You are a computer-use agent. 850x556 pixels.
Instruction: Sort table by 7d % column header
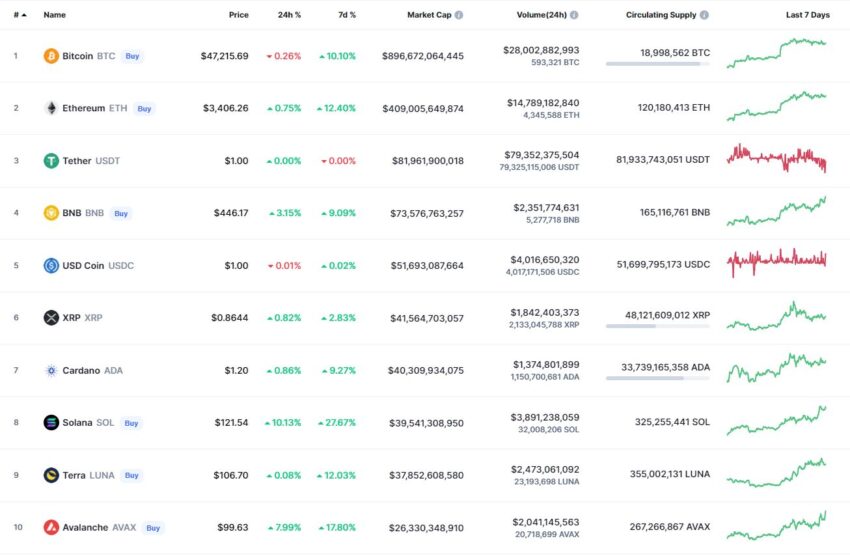coord(347,15)
